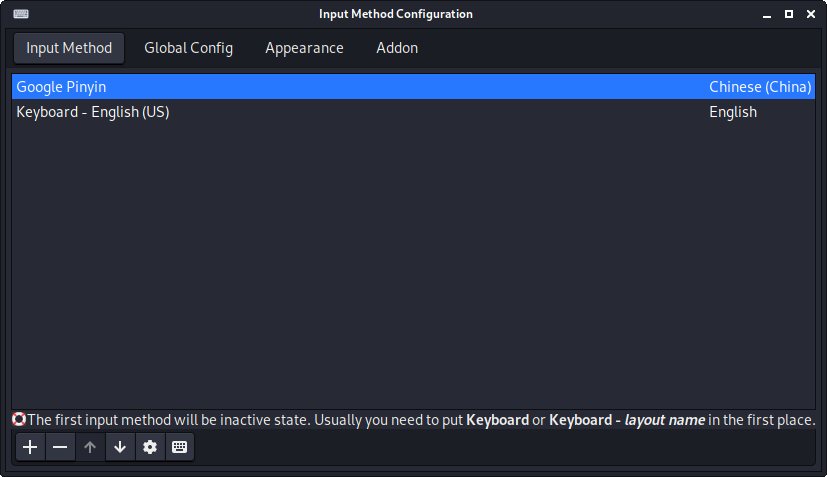827x477 pixels.
Task: Select default keyboard layout icon button
Action: [x=180, y=447]
